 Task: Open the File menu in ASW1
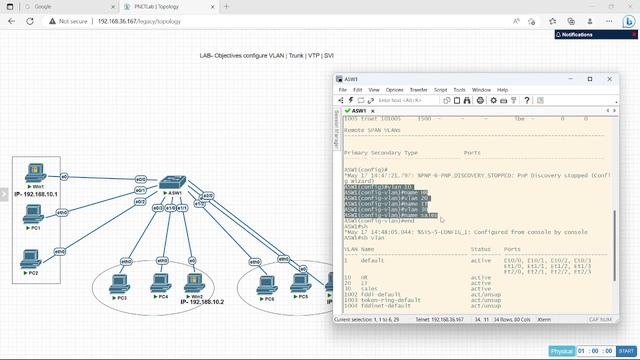coord(342,90)
